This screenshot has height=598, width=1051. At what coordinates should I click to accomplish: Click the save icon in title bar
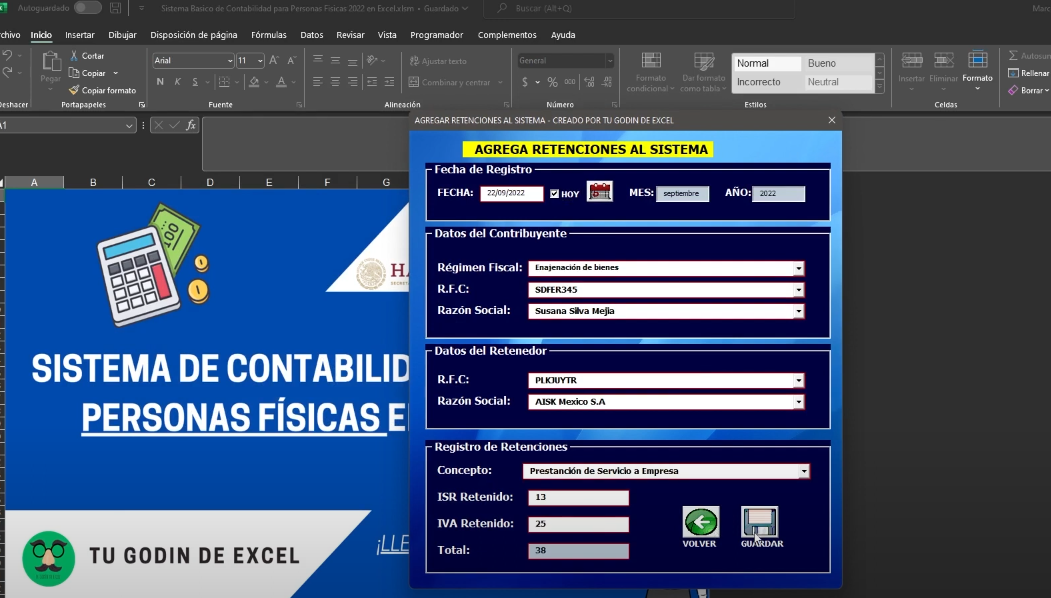[x=115, y=9]
